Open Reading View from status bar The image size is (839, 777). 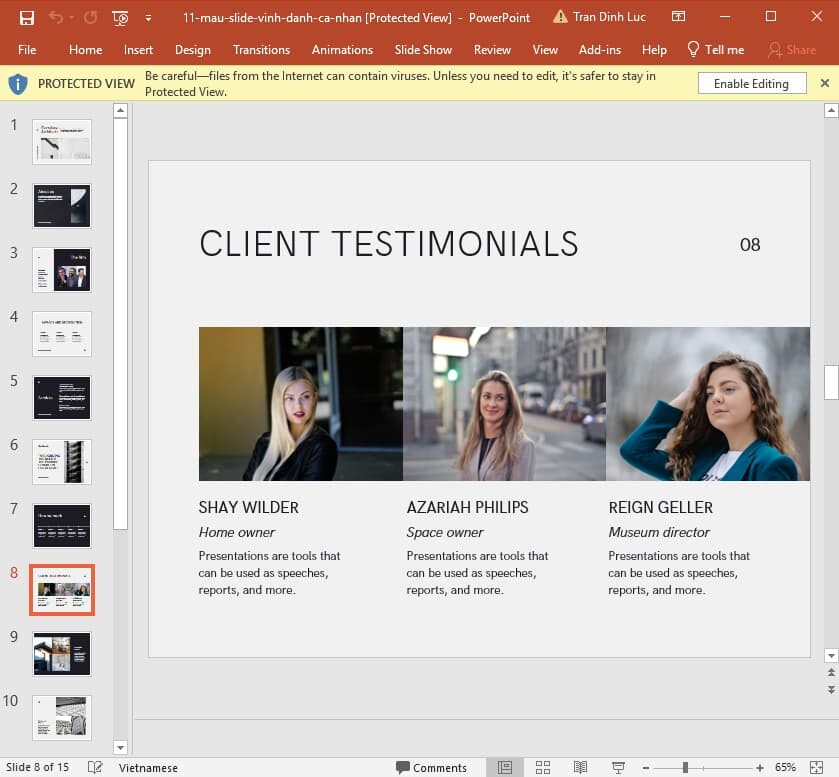point(580,767)
